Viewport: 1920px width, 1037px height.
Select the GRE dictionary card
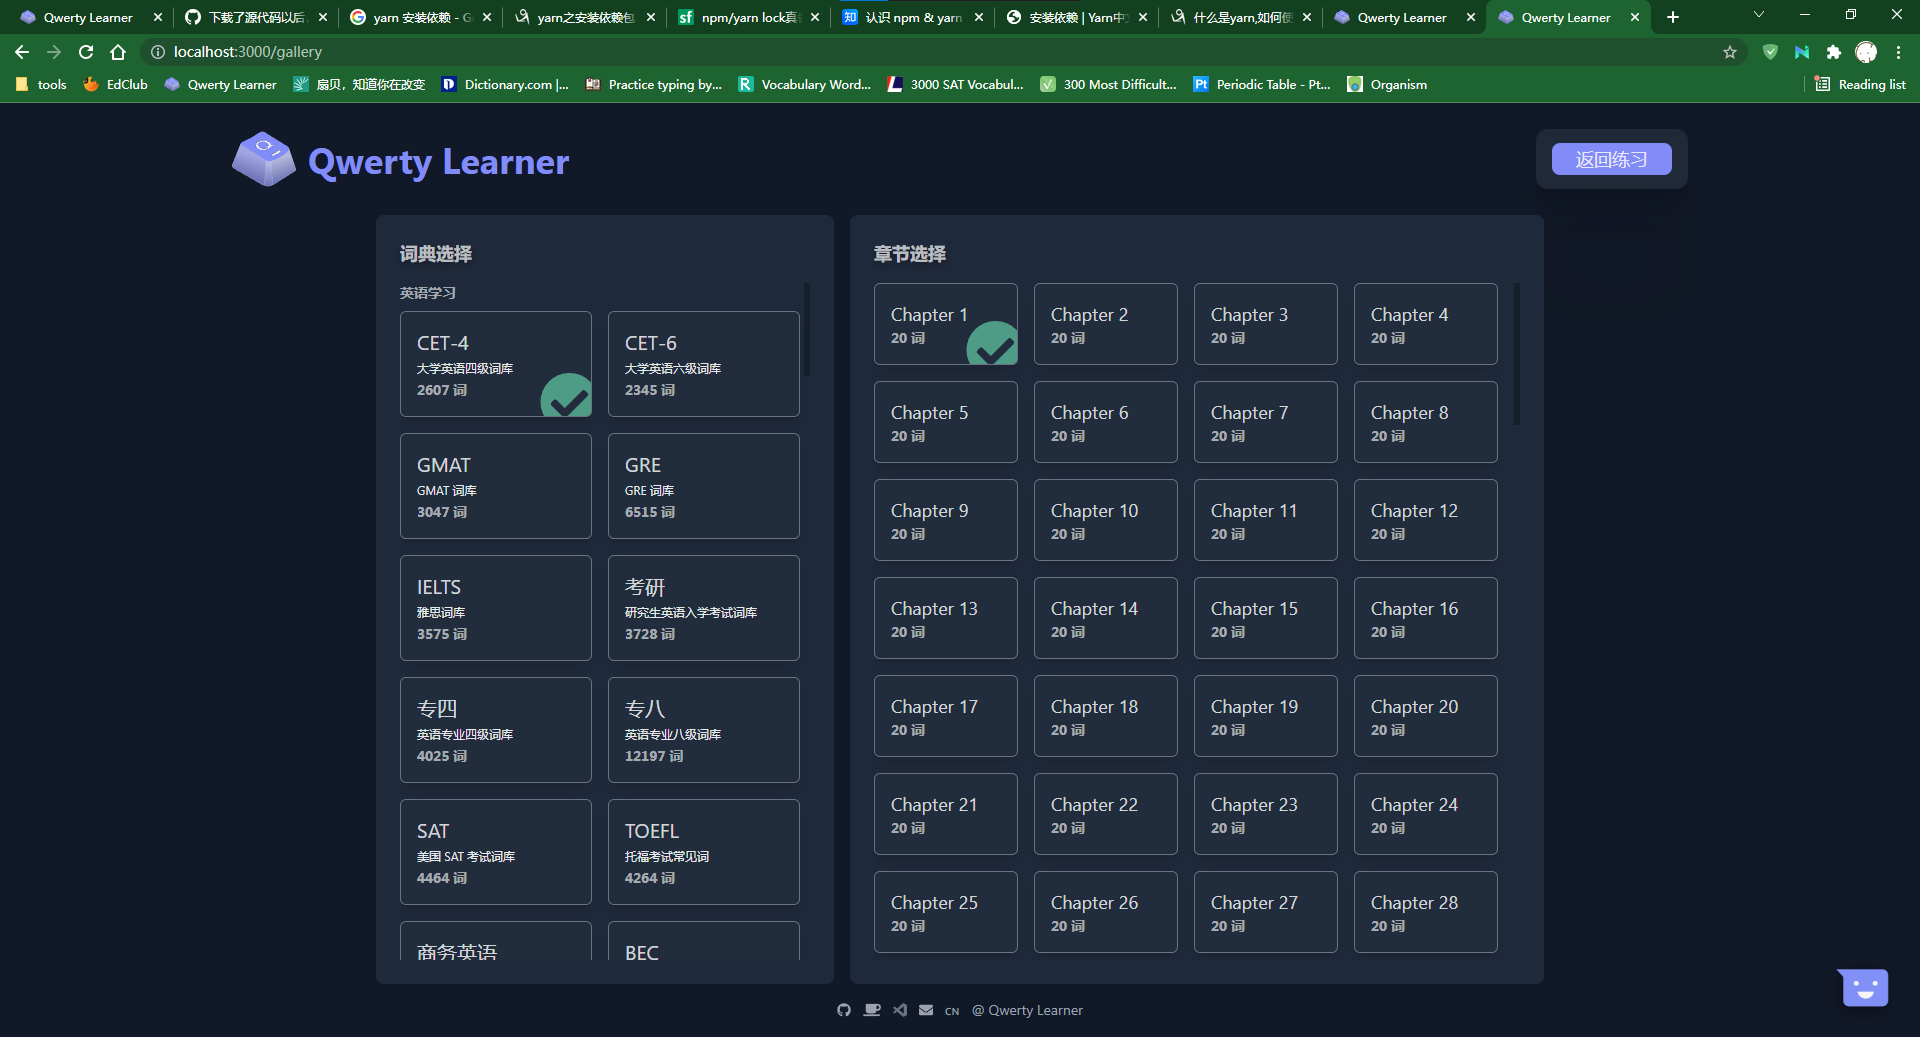tap(703, 486)
